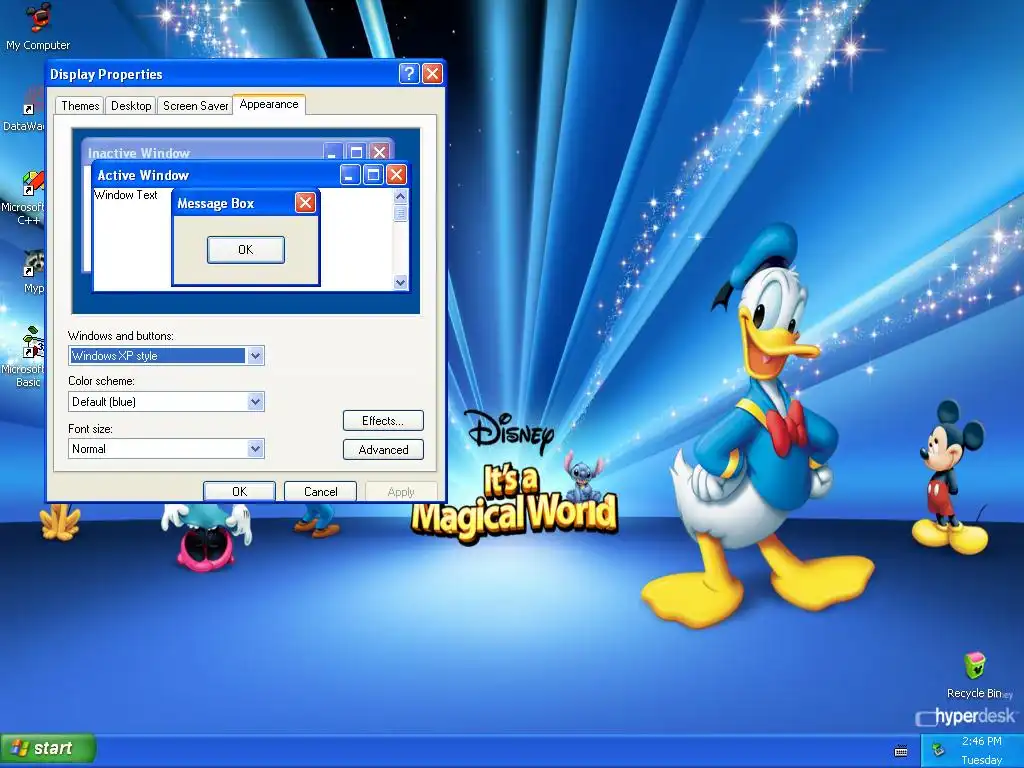Click the Effects... button
This screenshot has height=768, width=1024.
click(383, 421)
